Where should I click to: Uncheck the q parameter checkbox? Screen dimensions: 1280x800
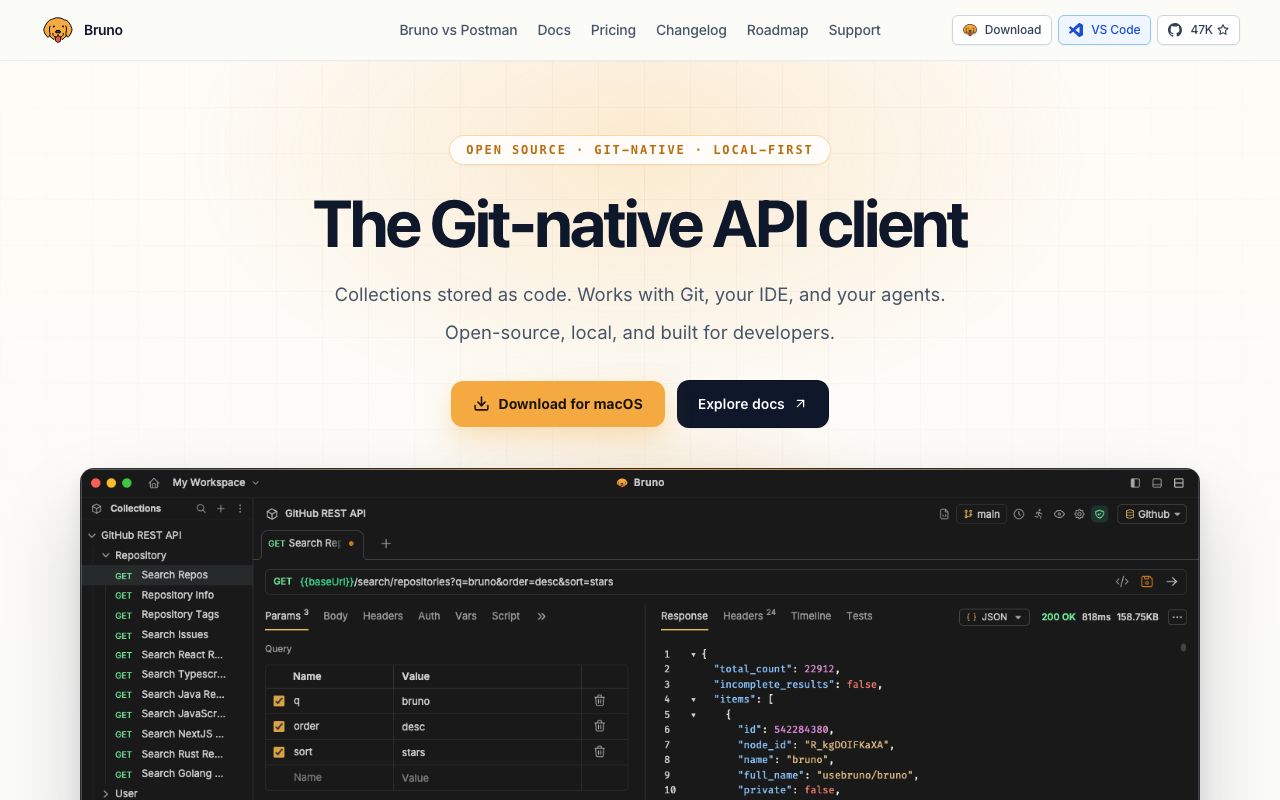pos(279,701)
